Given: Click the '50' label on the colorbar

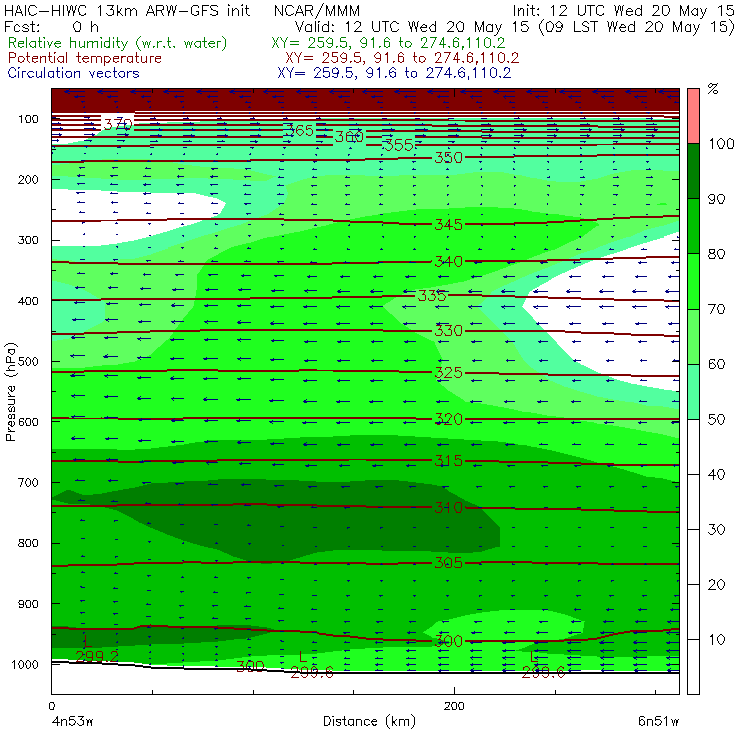Looking at the screenshot, I should point(716,420).
